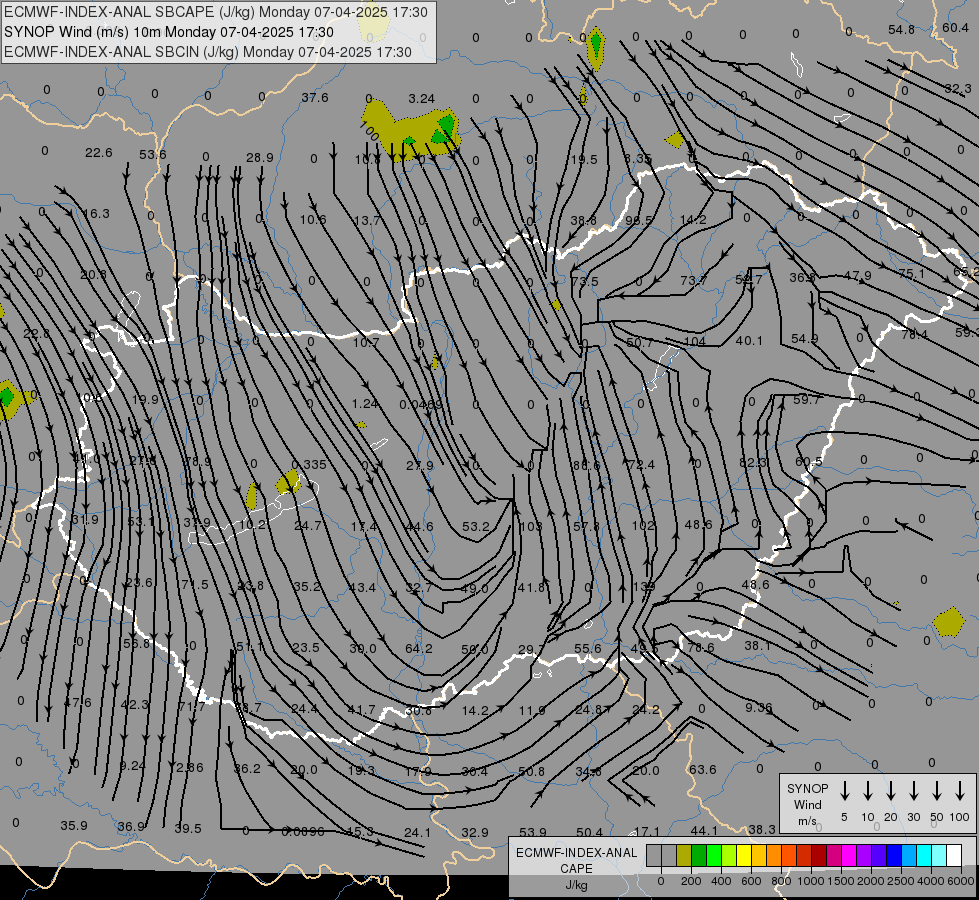Click the map value 22.6
979x900 pixels.
coord(99,153)
